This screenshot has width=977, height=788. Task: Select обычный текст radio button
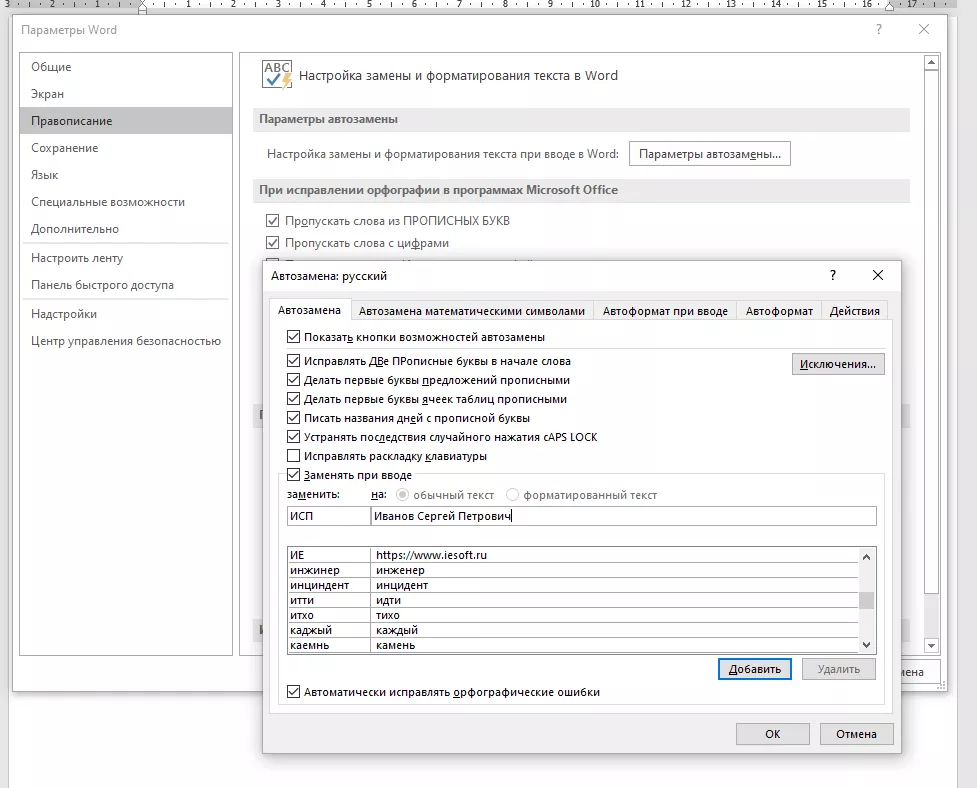pyautogui.click(x=403, y=495)
